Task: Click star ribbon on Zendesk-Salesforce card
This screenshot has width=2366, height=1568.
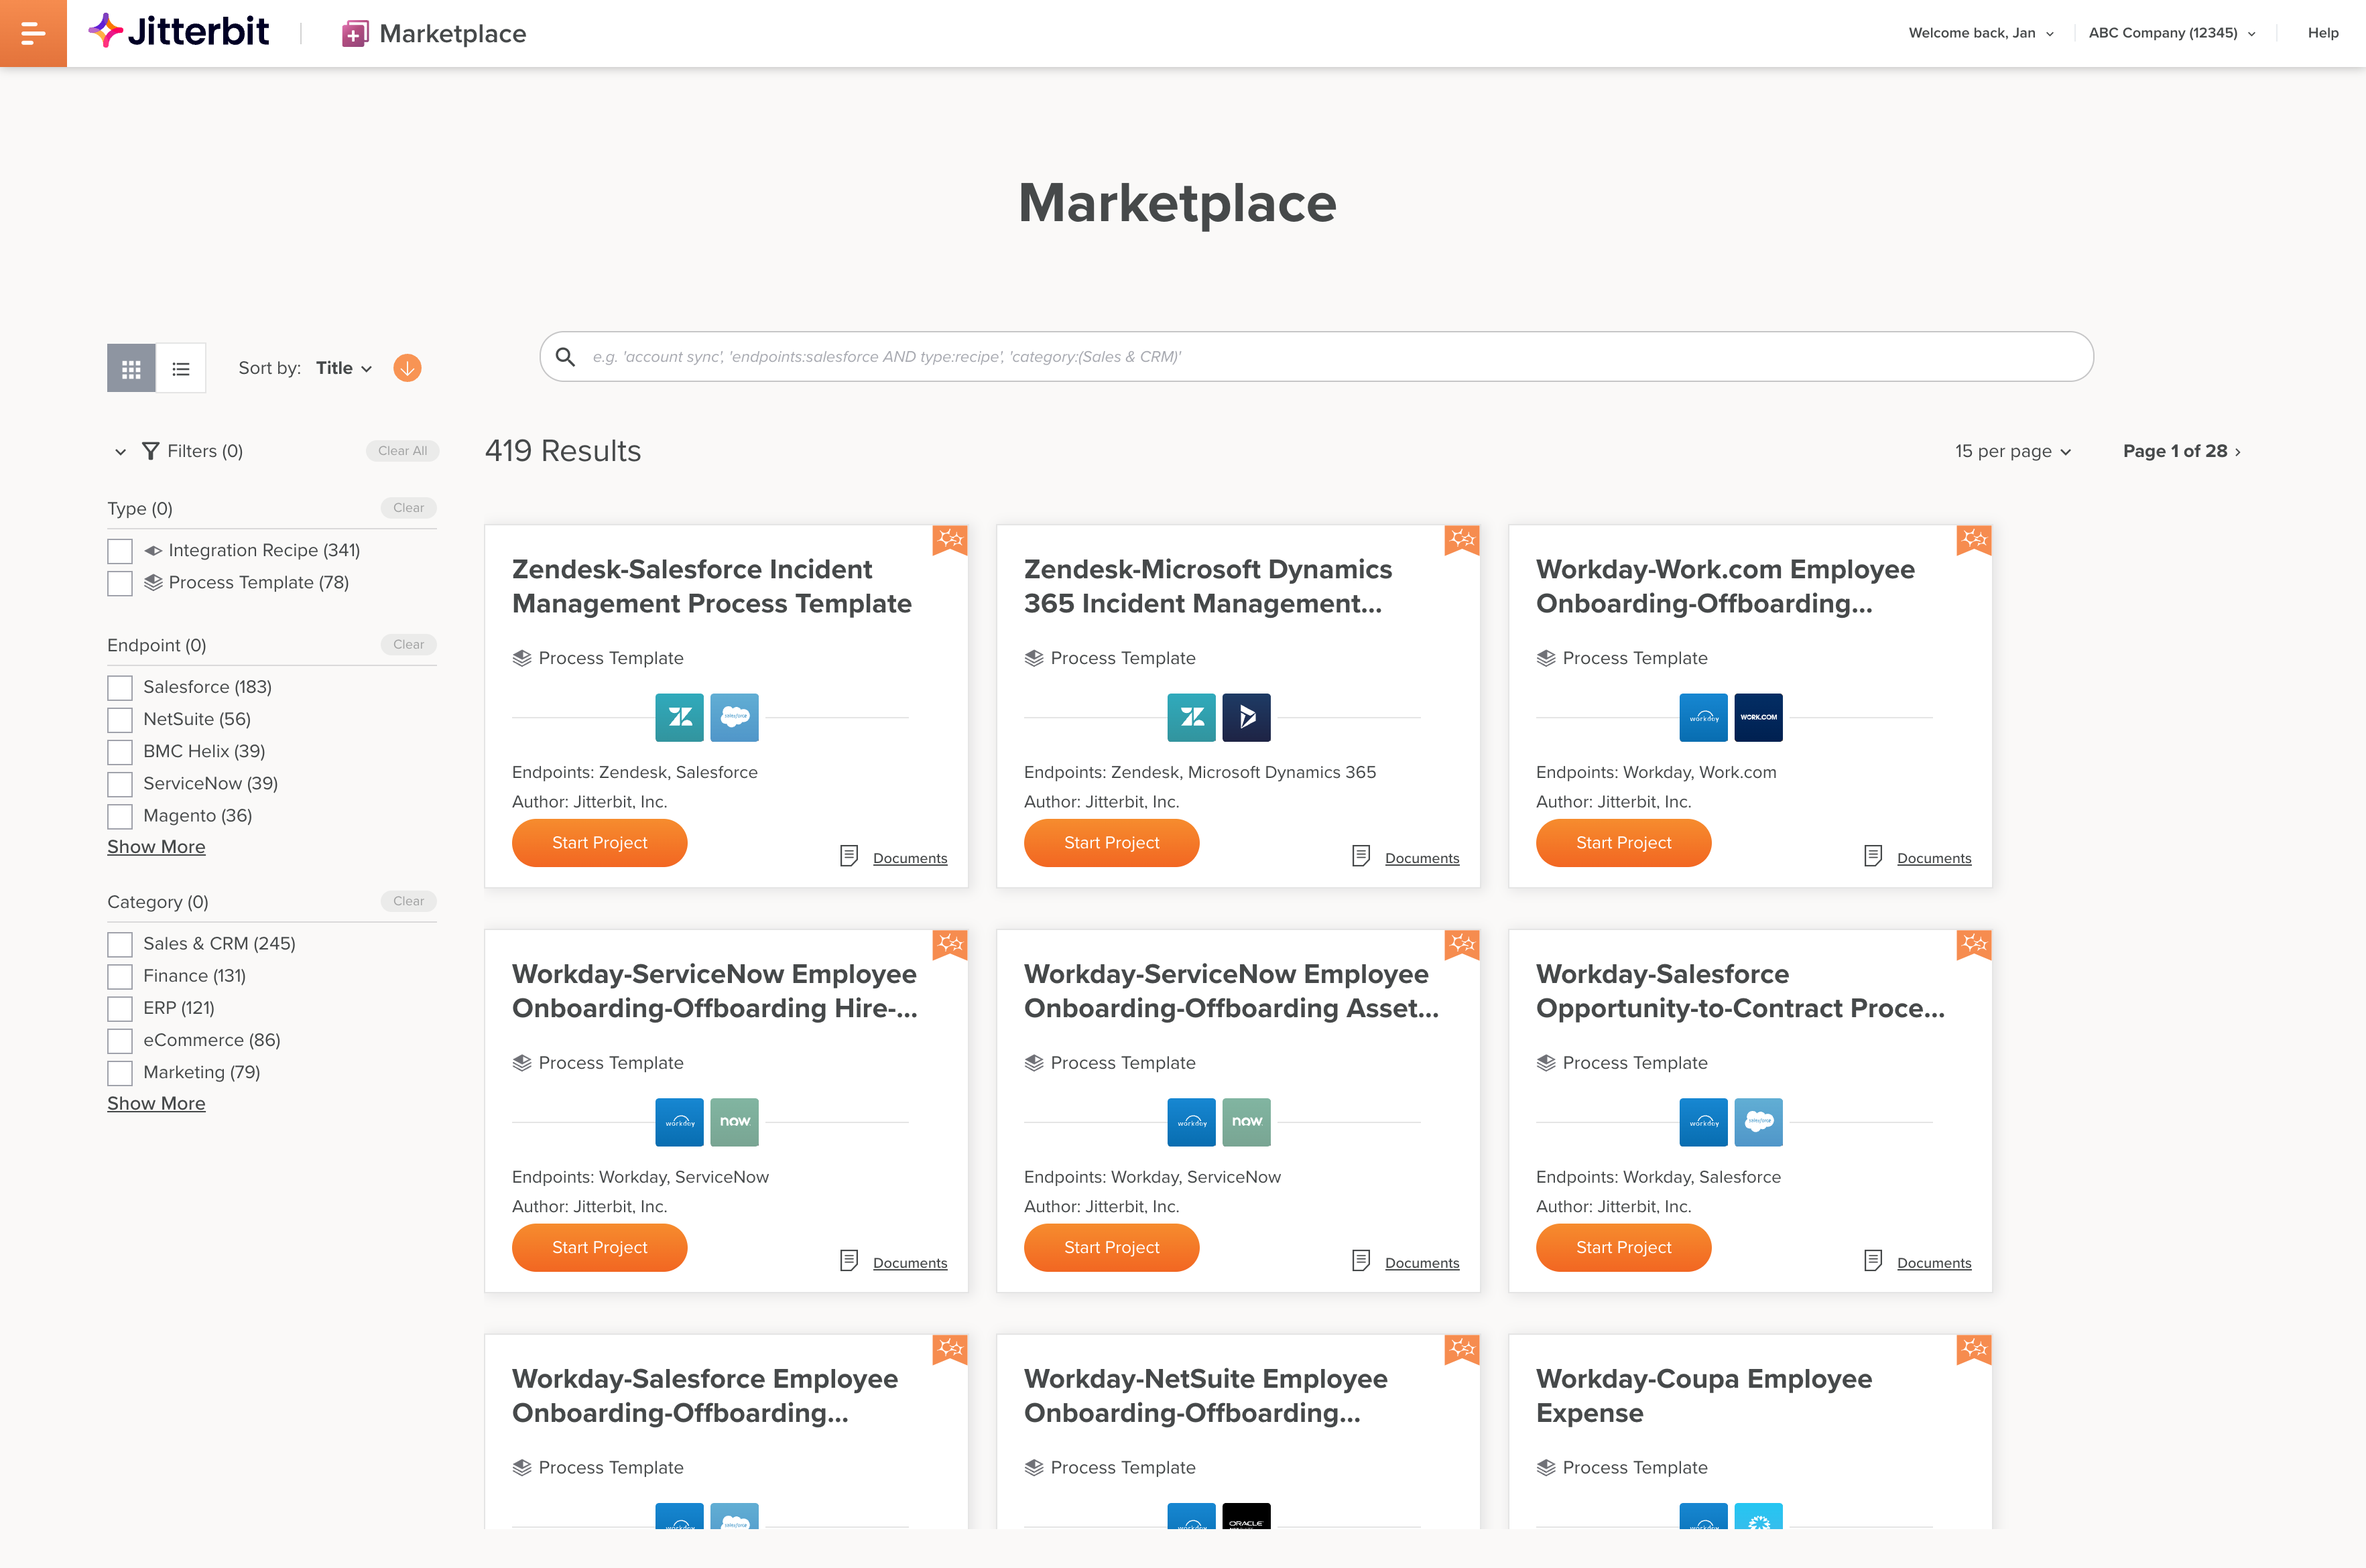Action: [950, 540]
